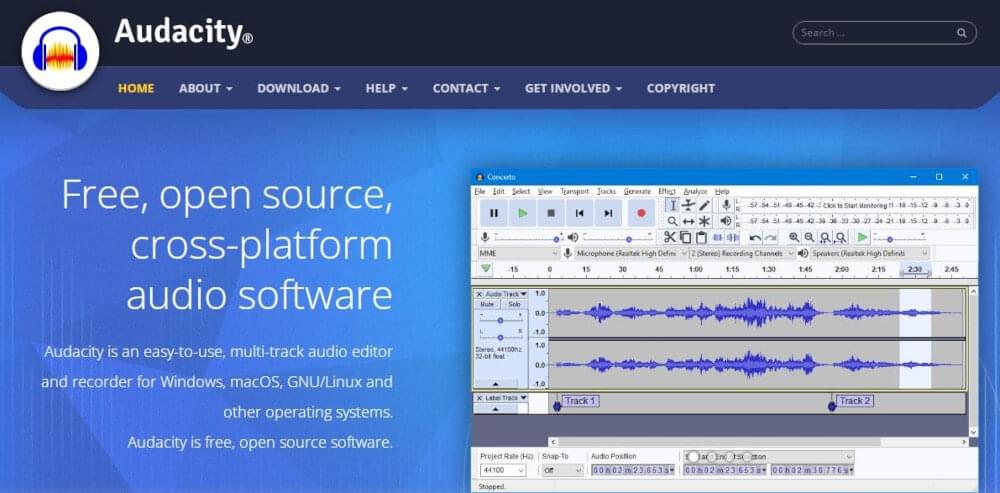This screenshot has width=1000, height=493.
Task: Open the Recording Channels dropdown
Action: tap(742, 253)
